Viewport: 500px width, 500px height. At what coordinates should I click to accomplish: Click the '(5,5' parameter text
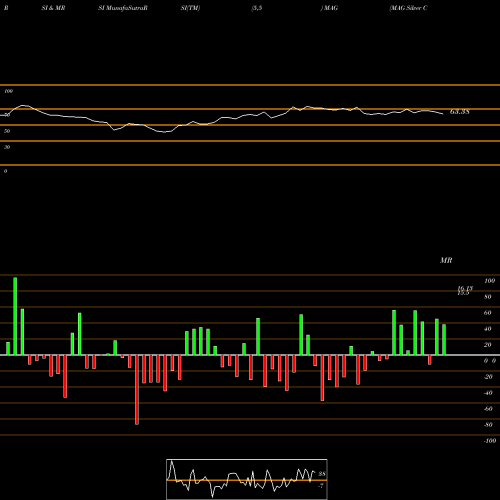tap(257, 8)
